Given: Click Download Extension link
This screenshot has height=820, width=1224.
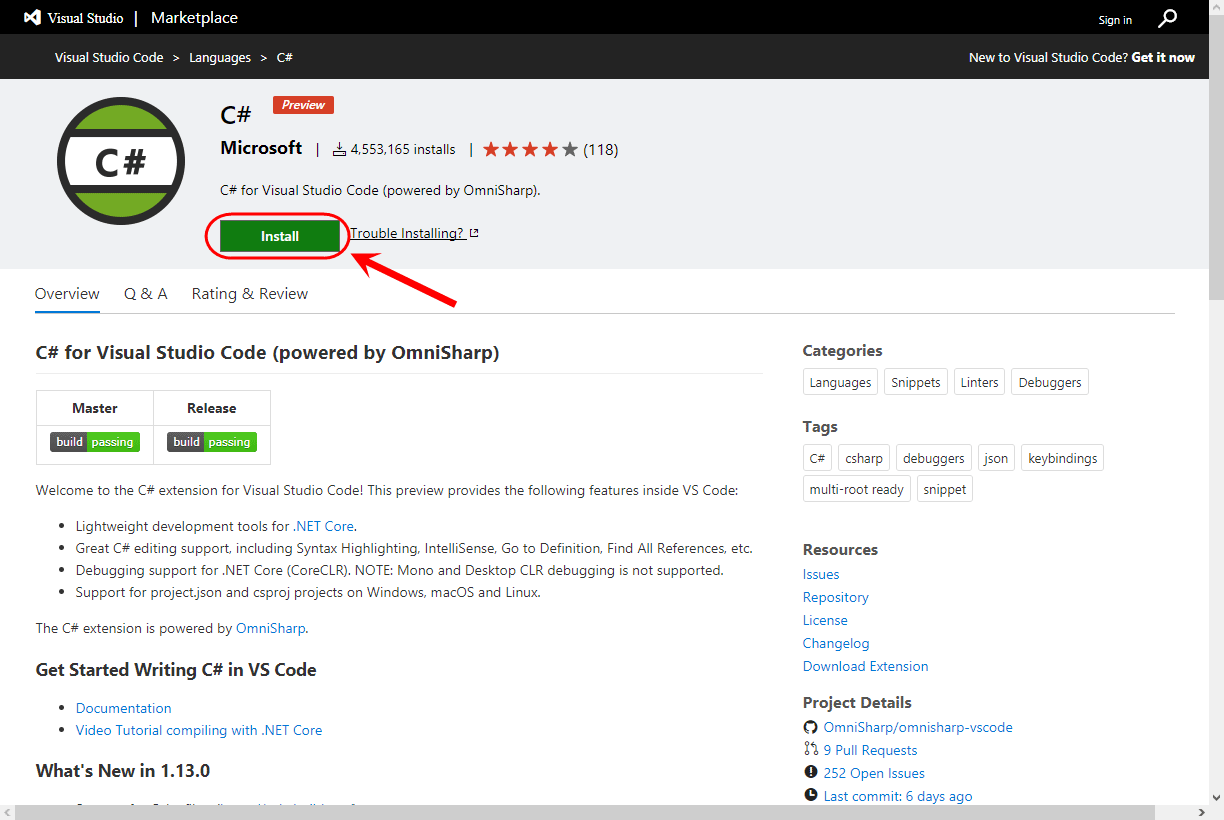Looking at the screenshot, I should tap(866, 666).
